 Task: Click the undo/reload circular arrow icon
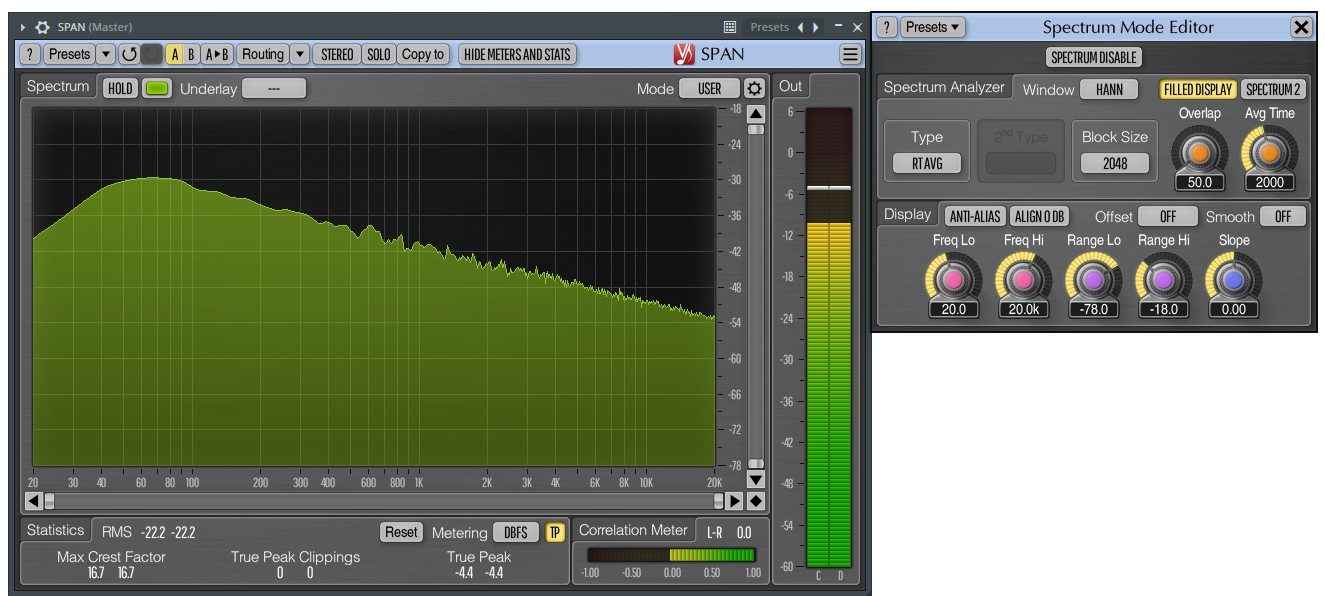[x=129, y=54]
